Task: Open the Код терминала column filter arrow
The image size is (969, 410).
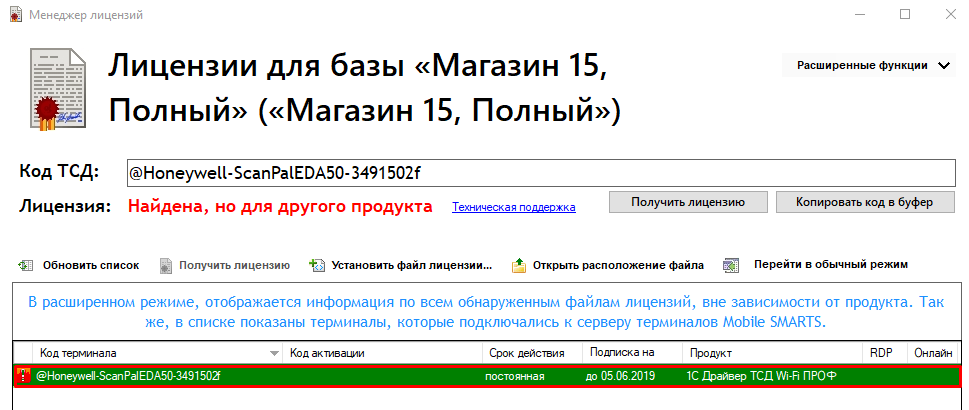Action: 274,353
